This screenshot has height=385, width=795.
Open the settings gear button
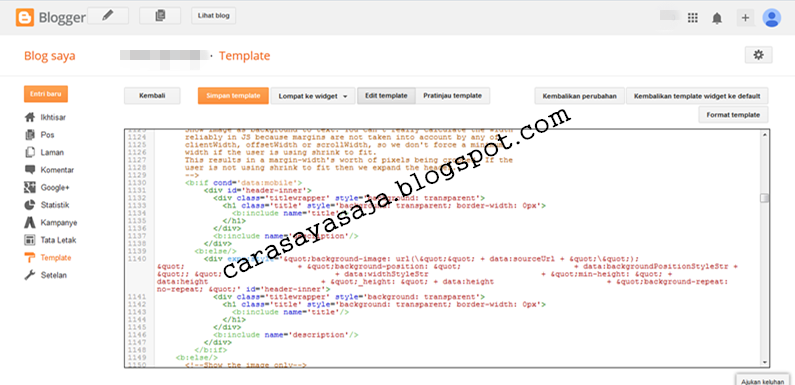pos(758,55)
